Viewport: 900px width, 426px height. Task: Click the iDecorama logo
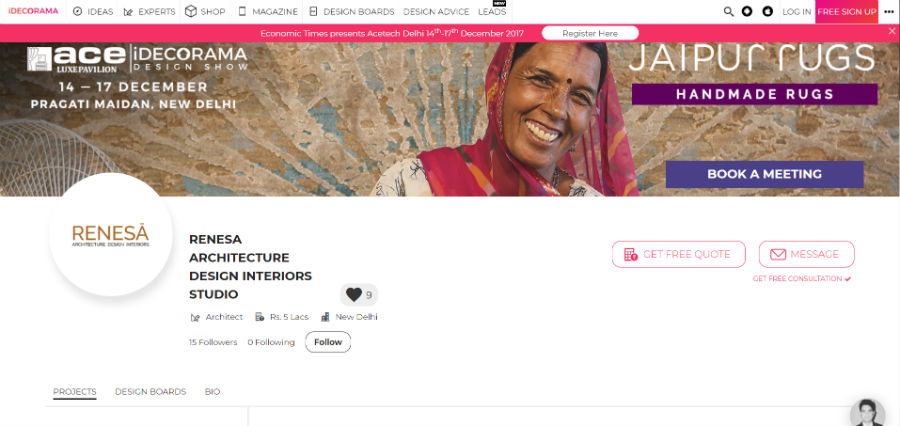33,11
